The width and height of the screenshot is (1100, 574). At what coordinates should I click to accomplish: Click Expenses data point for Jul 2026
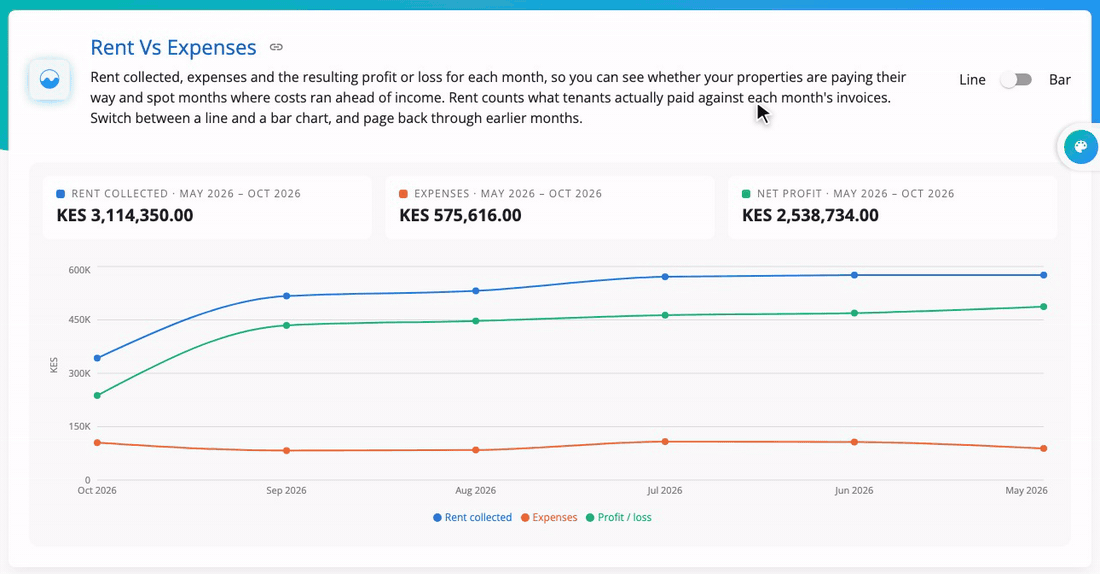665,442
